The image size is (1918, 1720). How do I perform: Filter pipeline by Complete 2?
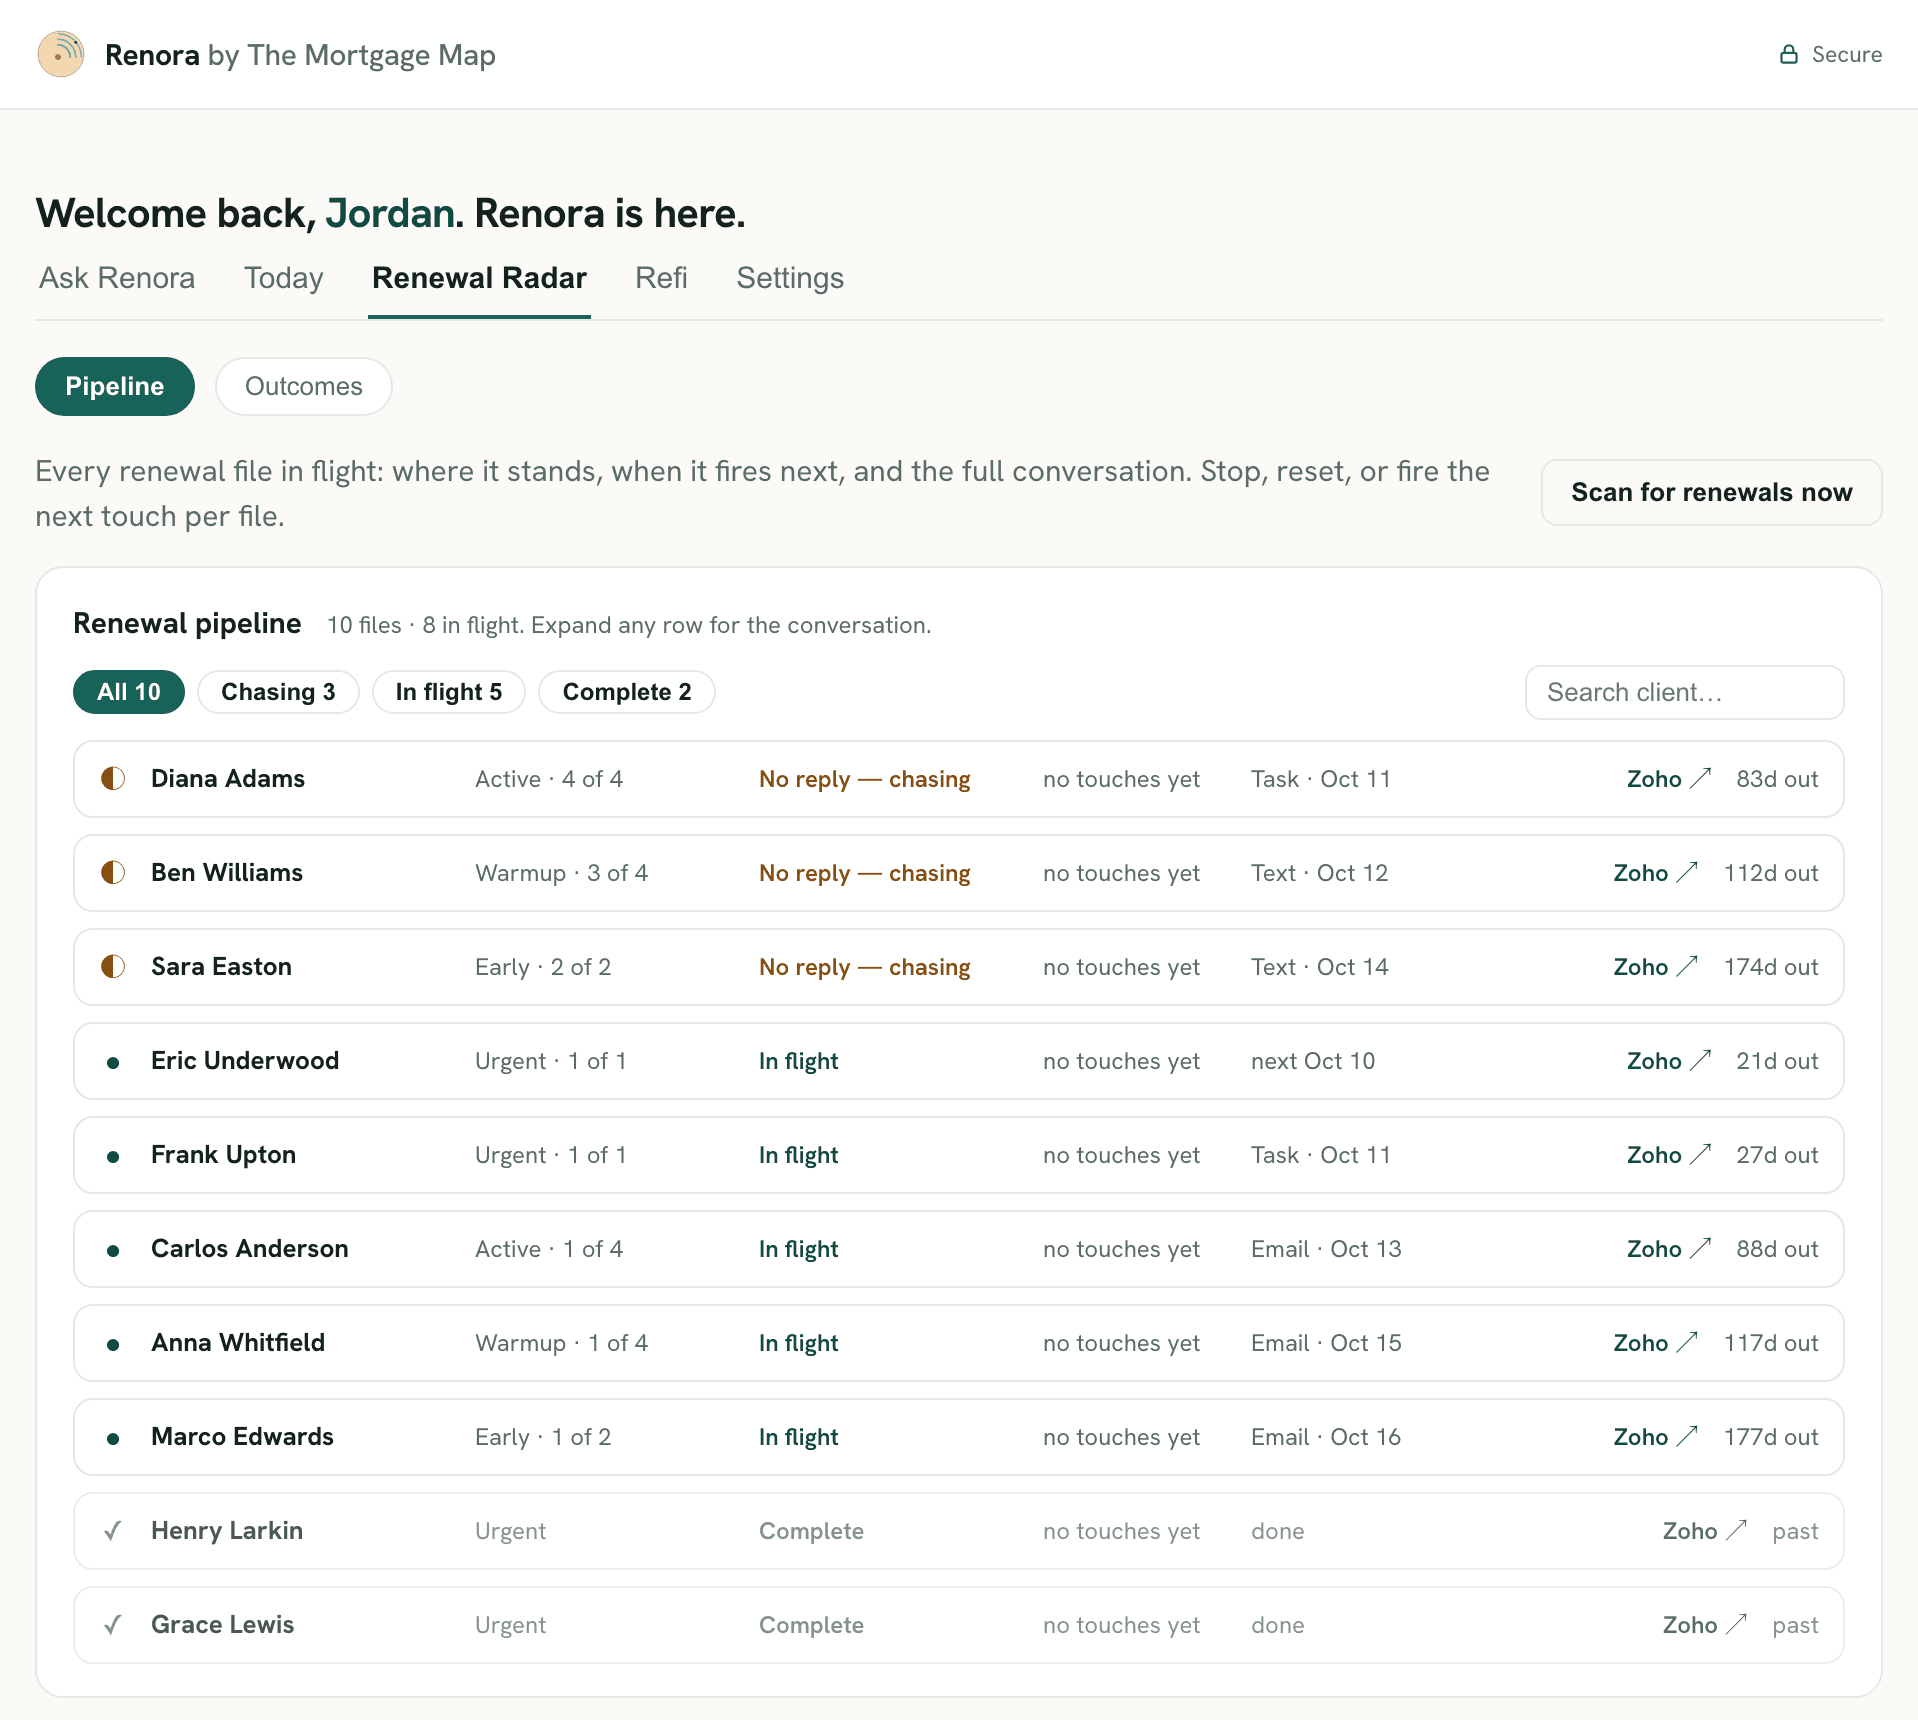[627, 692]
